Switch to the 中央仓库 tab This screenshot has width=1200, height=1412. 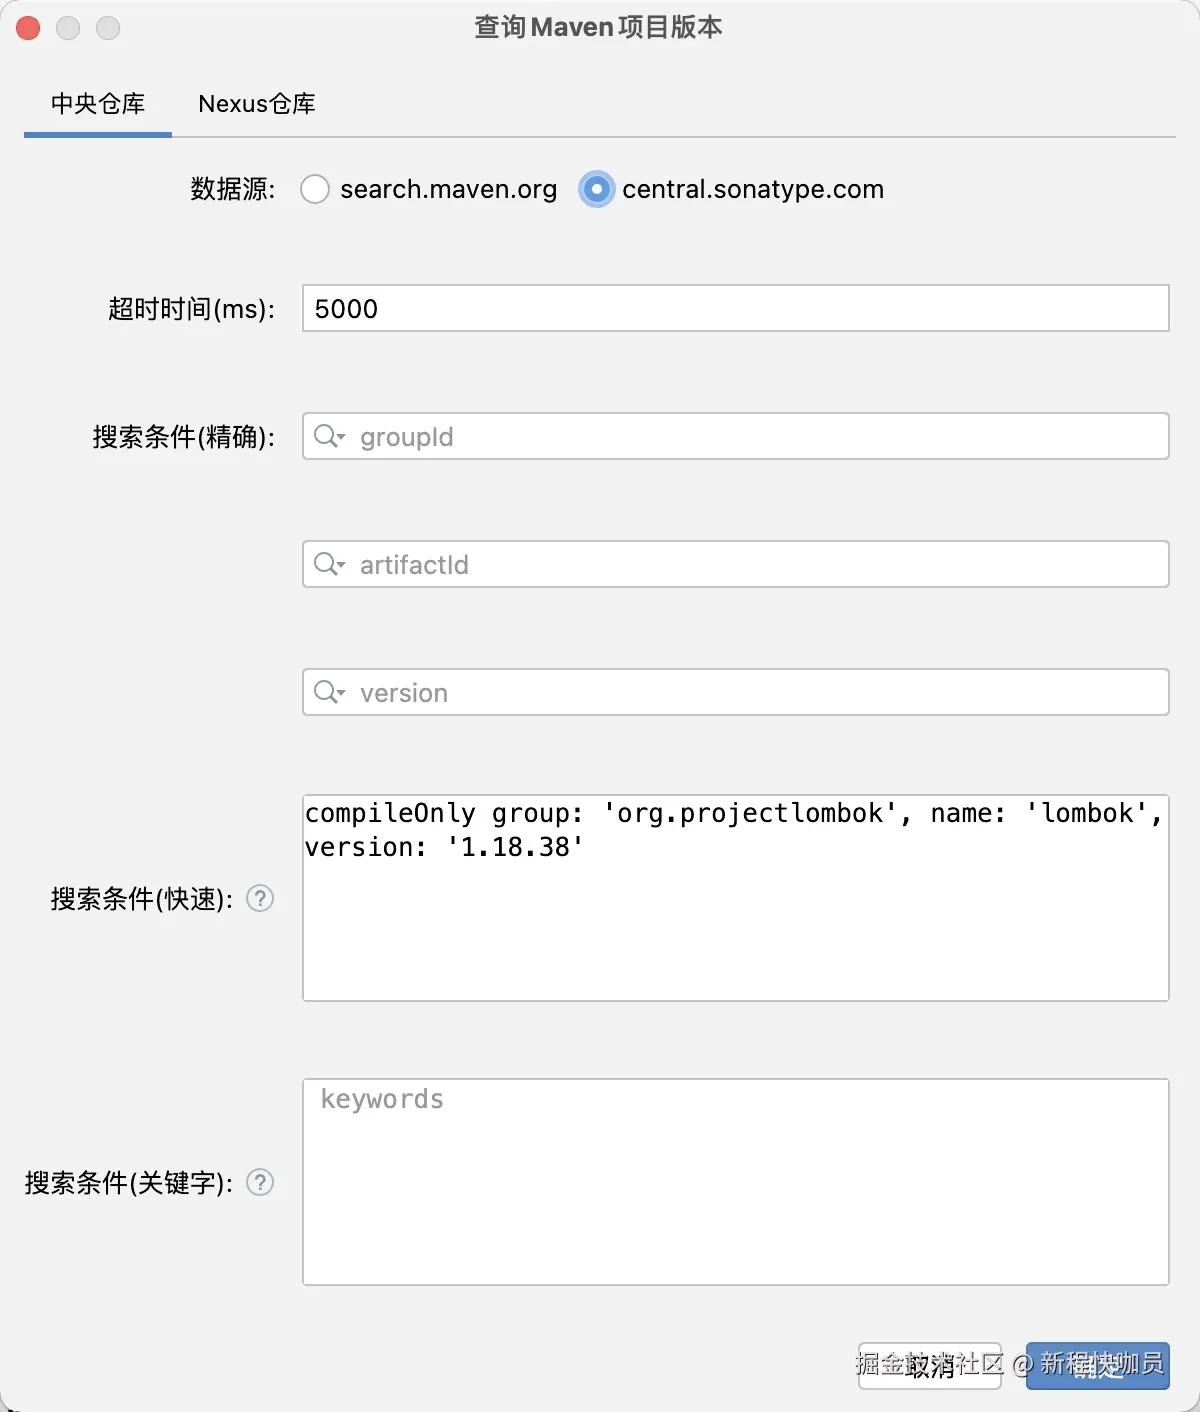97,103
